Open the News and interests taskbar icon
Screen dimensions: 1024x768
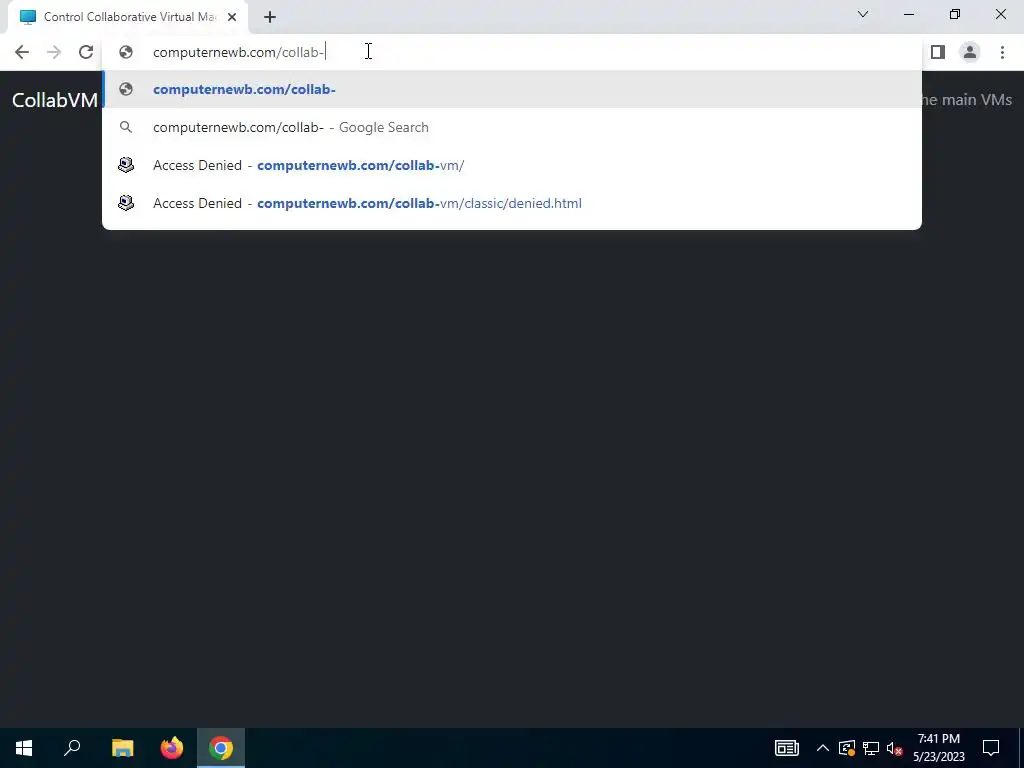[787, 748]
